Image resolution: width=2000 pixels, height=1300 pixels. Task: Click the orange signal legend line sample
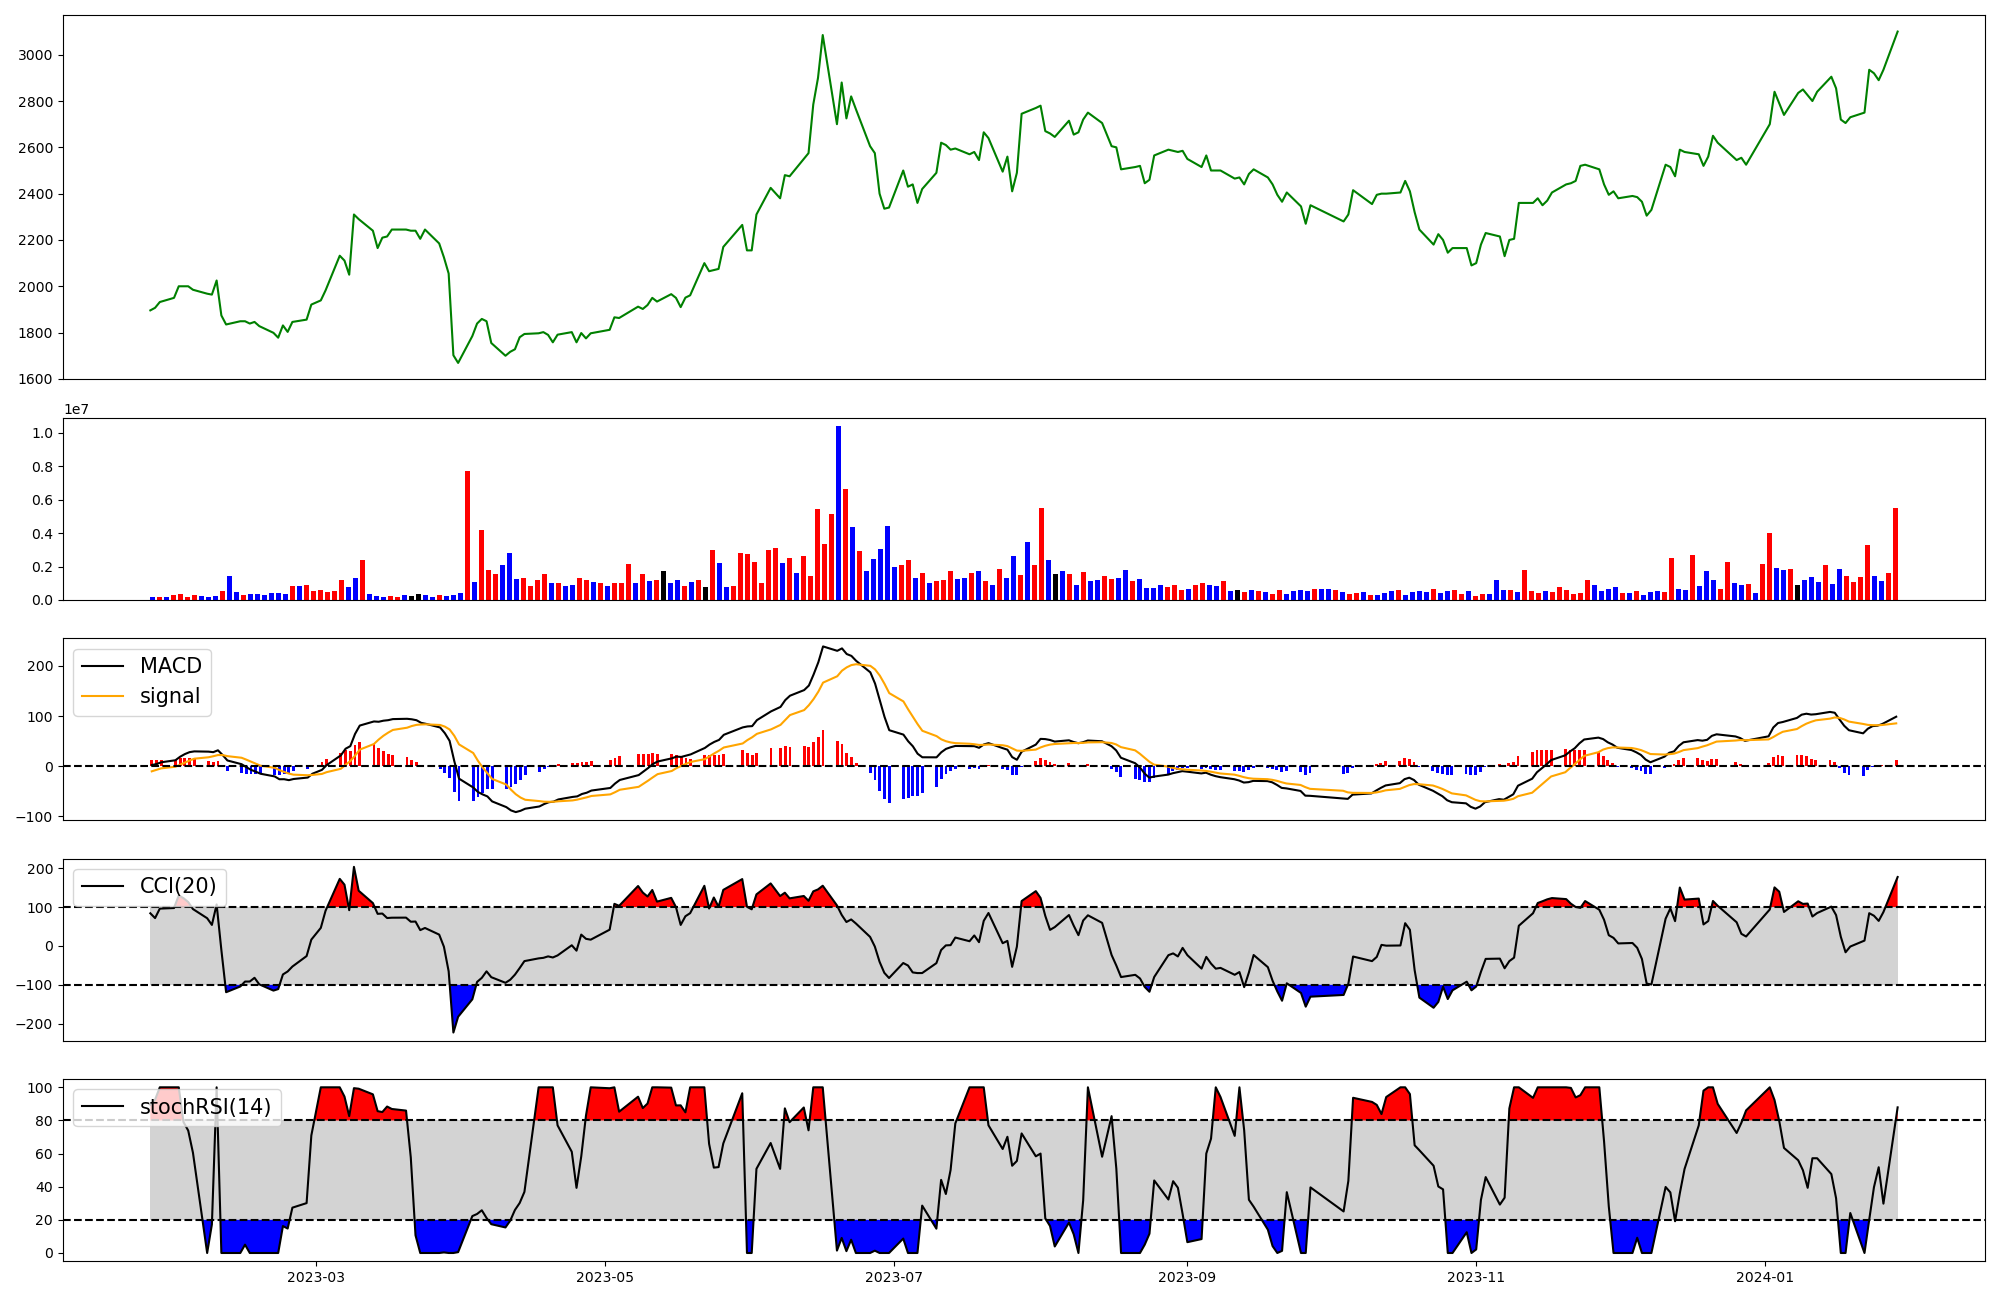(104, 697)
